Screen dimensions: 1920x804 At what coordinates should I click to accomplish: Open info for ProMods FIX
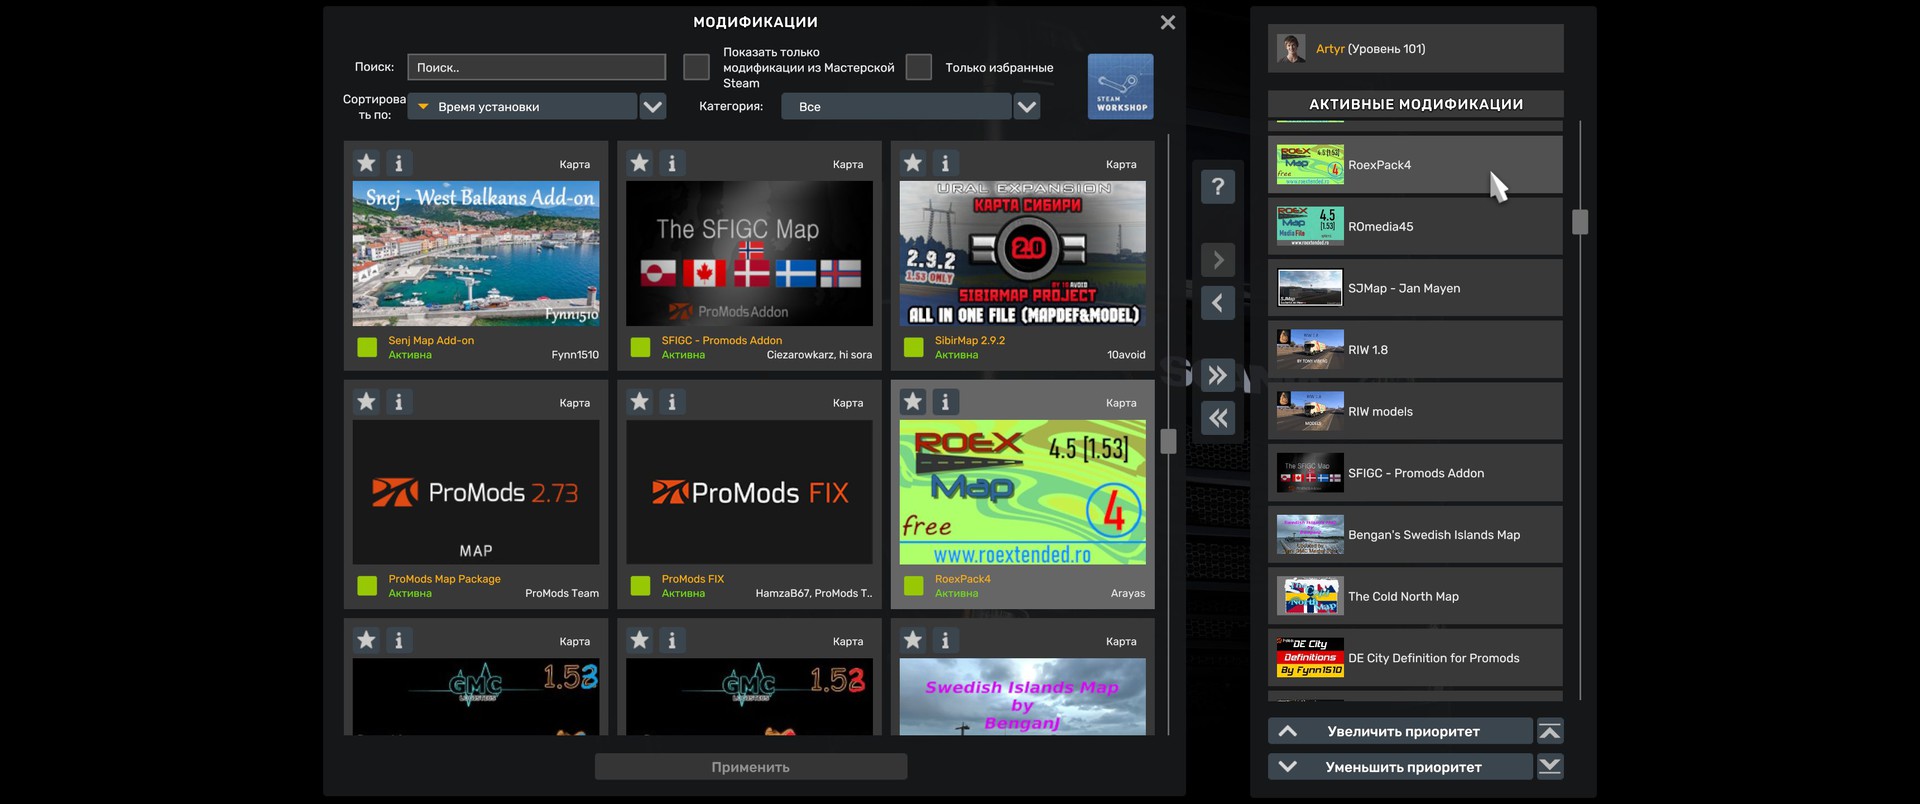tap(672, 402)
